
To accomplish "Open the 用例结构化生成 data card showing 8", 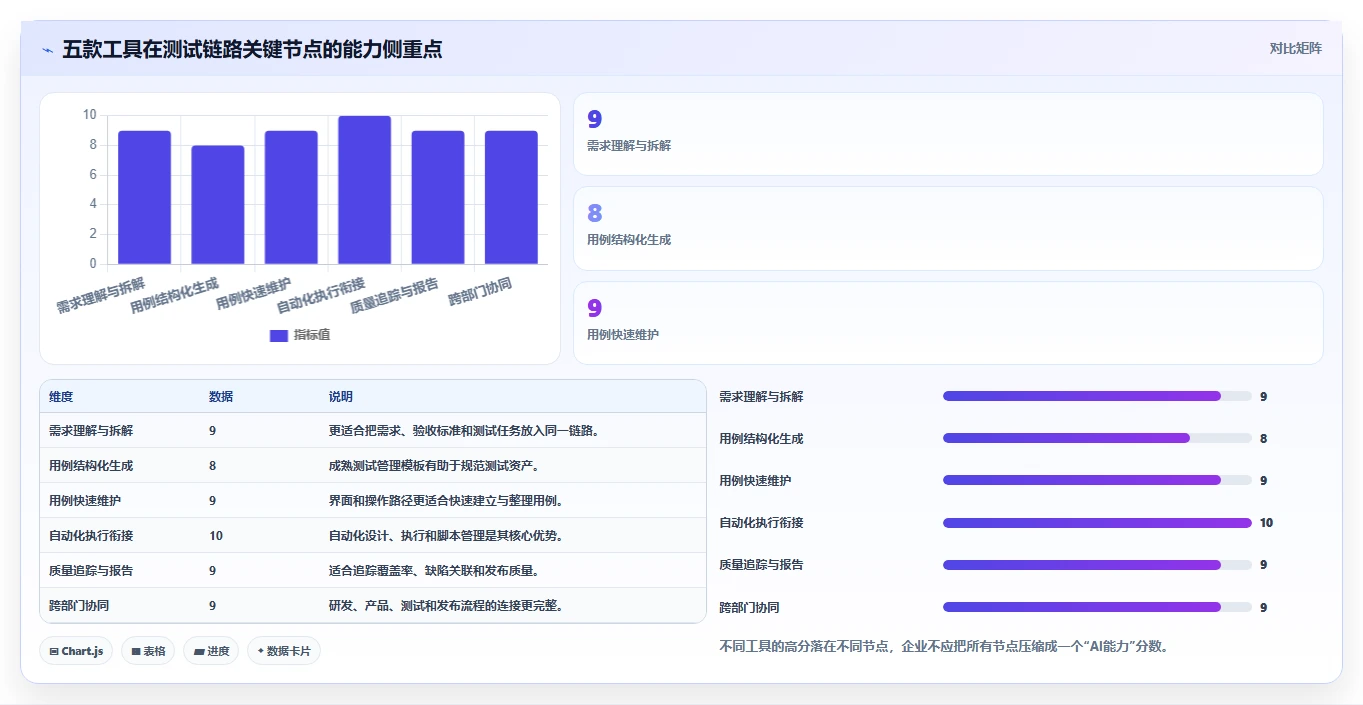I will click(x=948, y=228).
